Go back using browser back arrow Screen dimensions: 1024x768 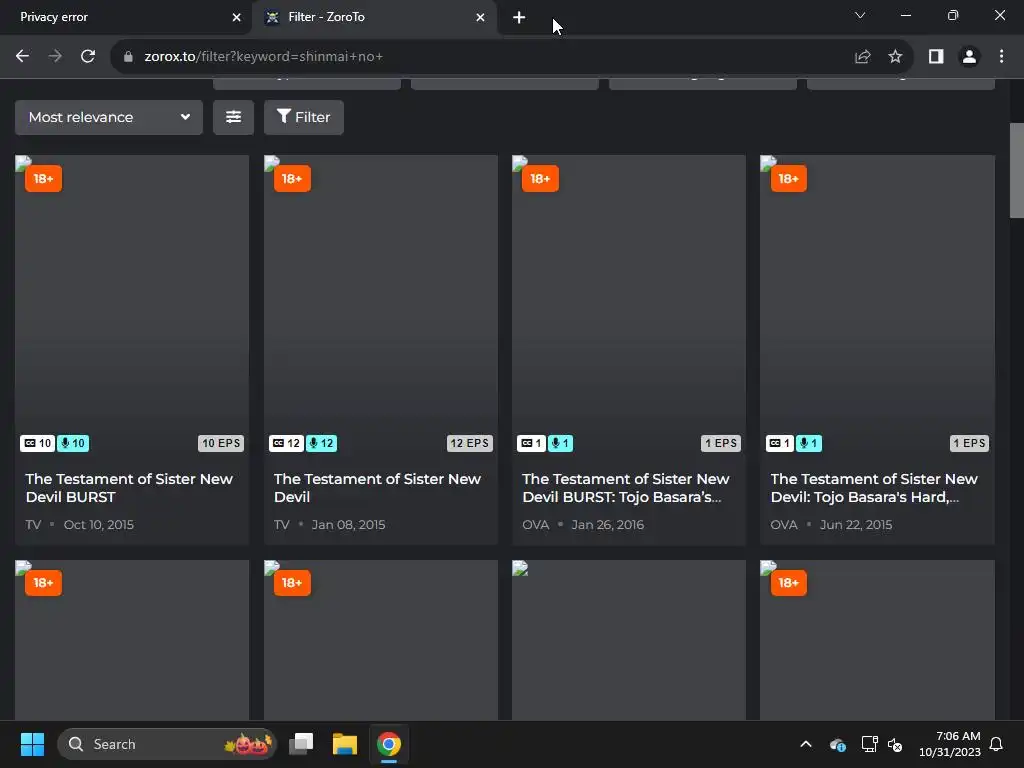[x=22, y=56]
